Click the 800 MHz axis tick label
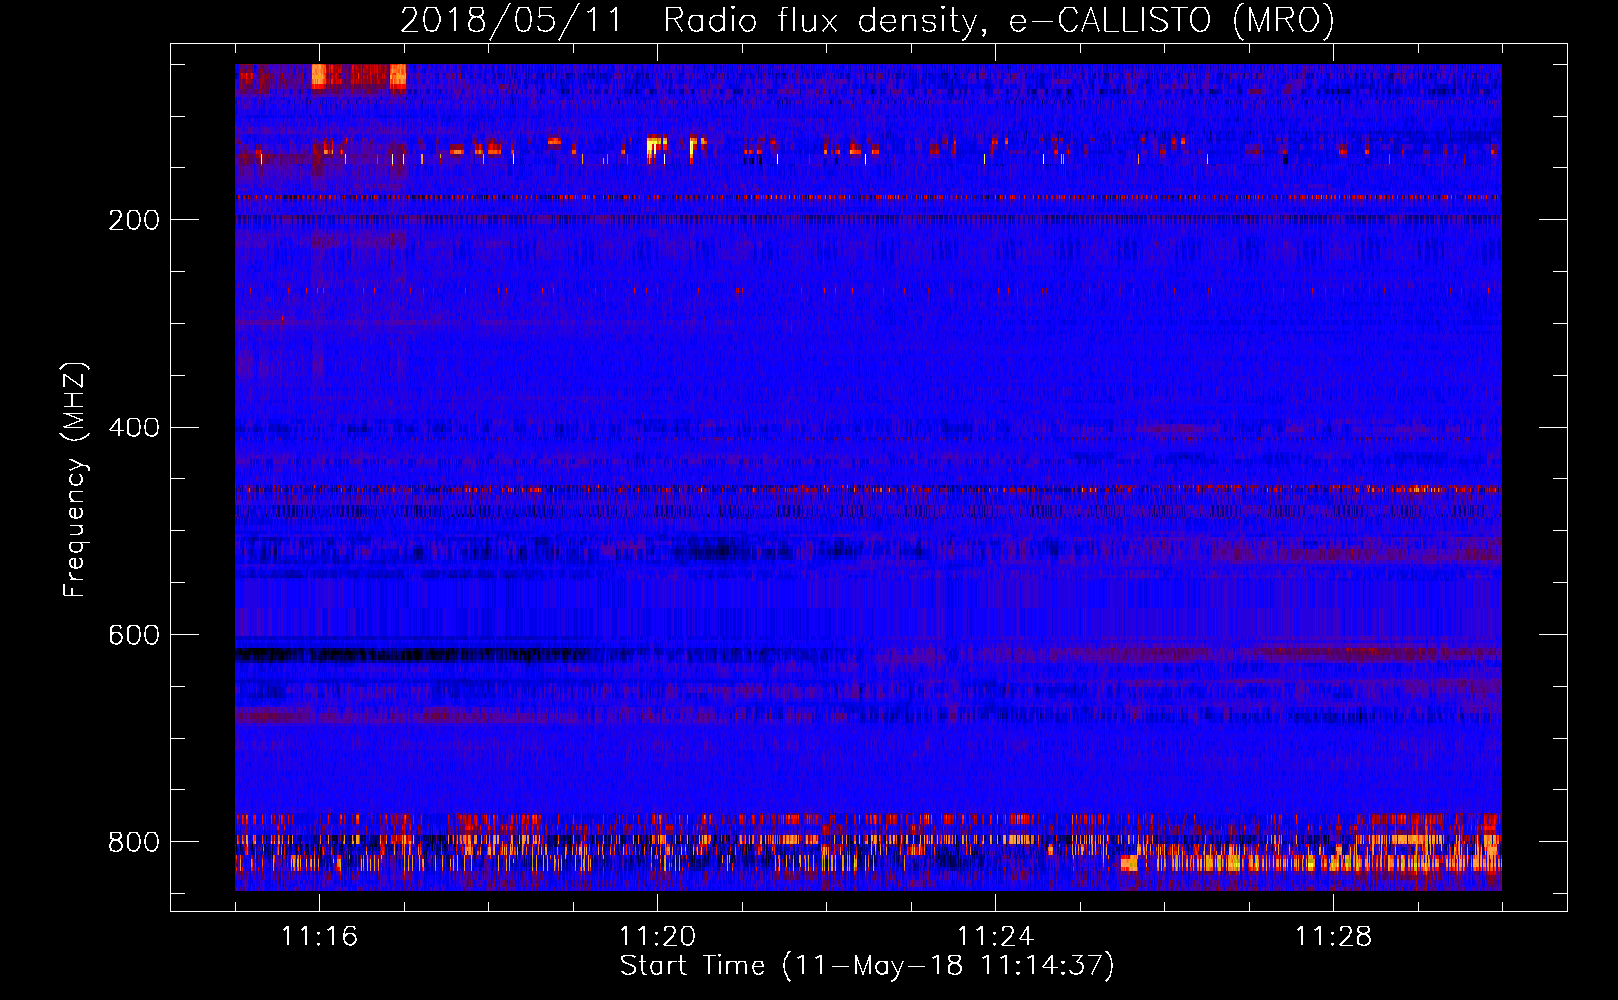Image resolution: width=1618 pixels, height=1000 pixels. [134, 842]
